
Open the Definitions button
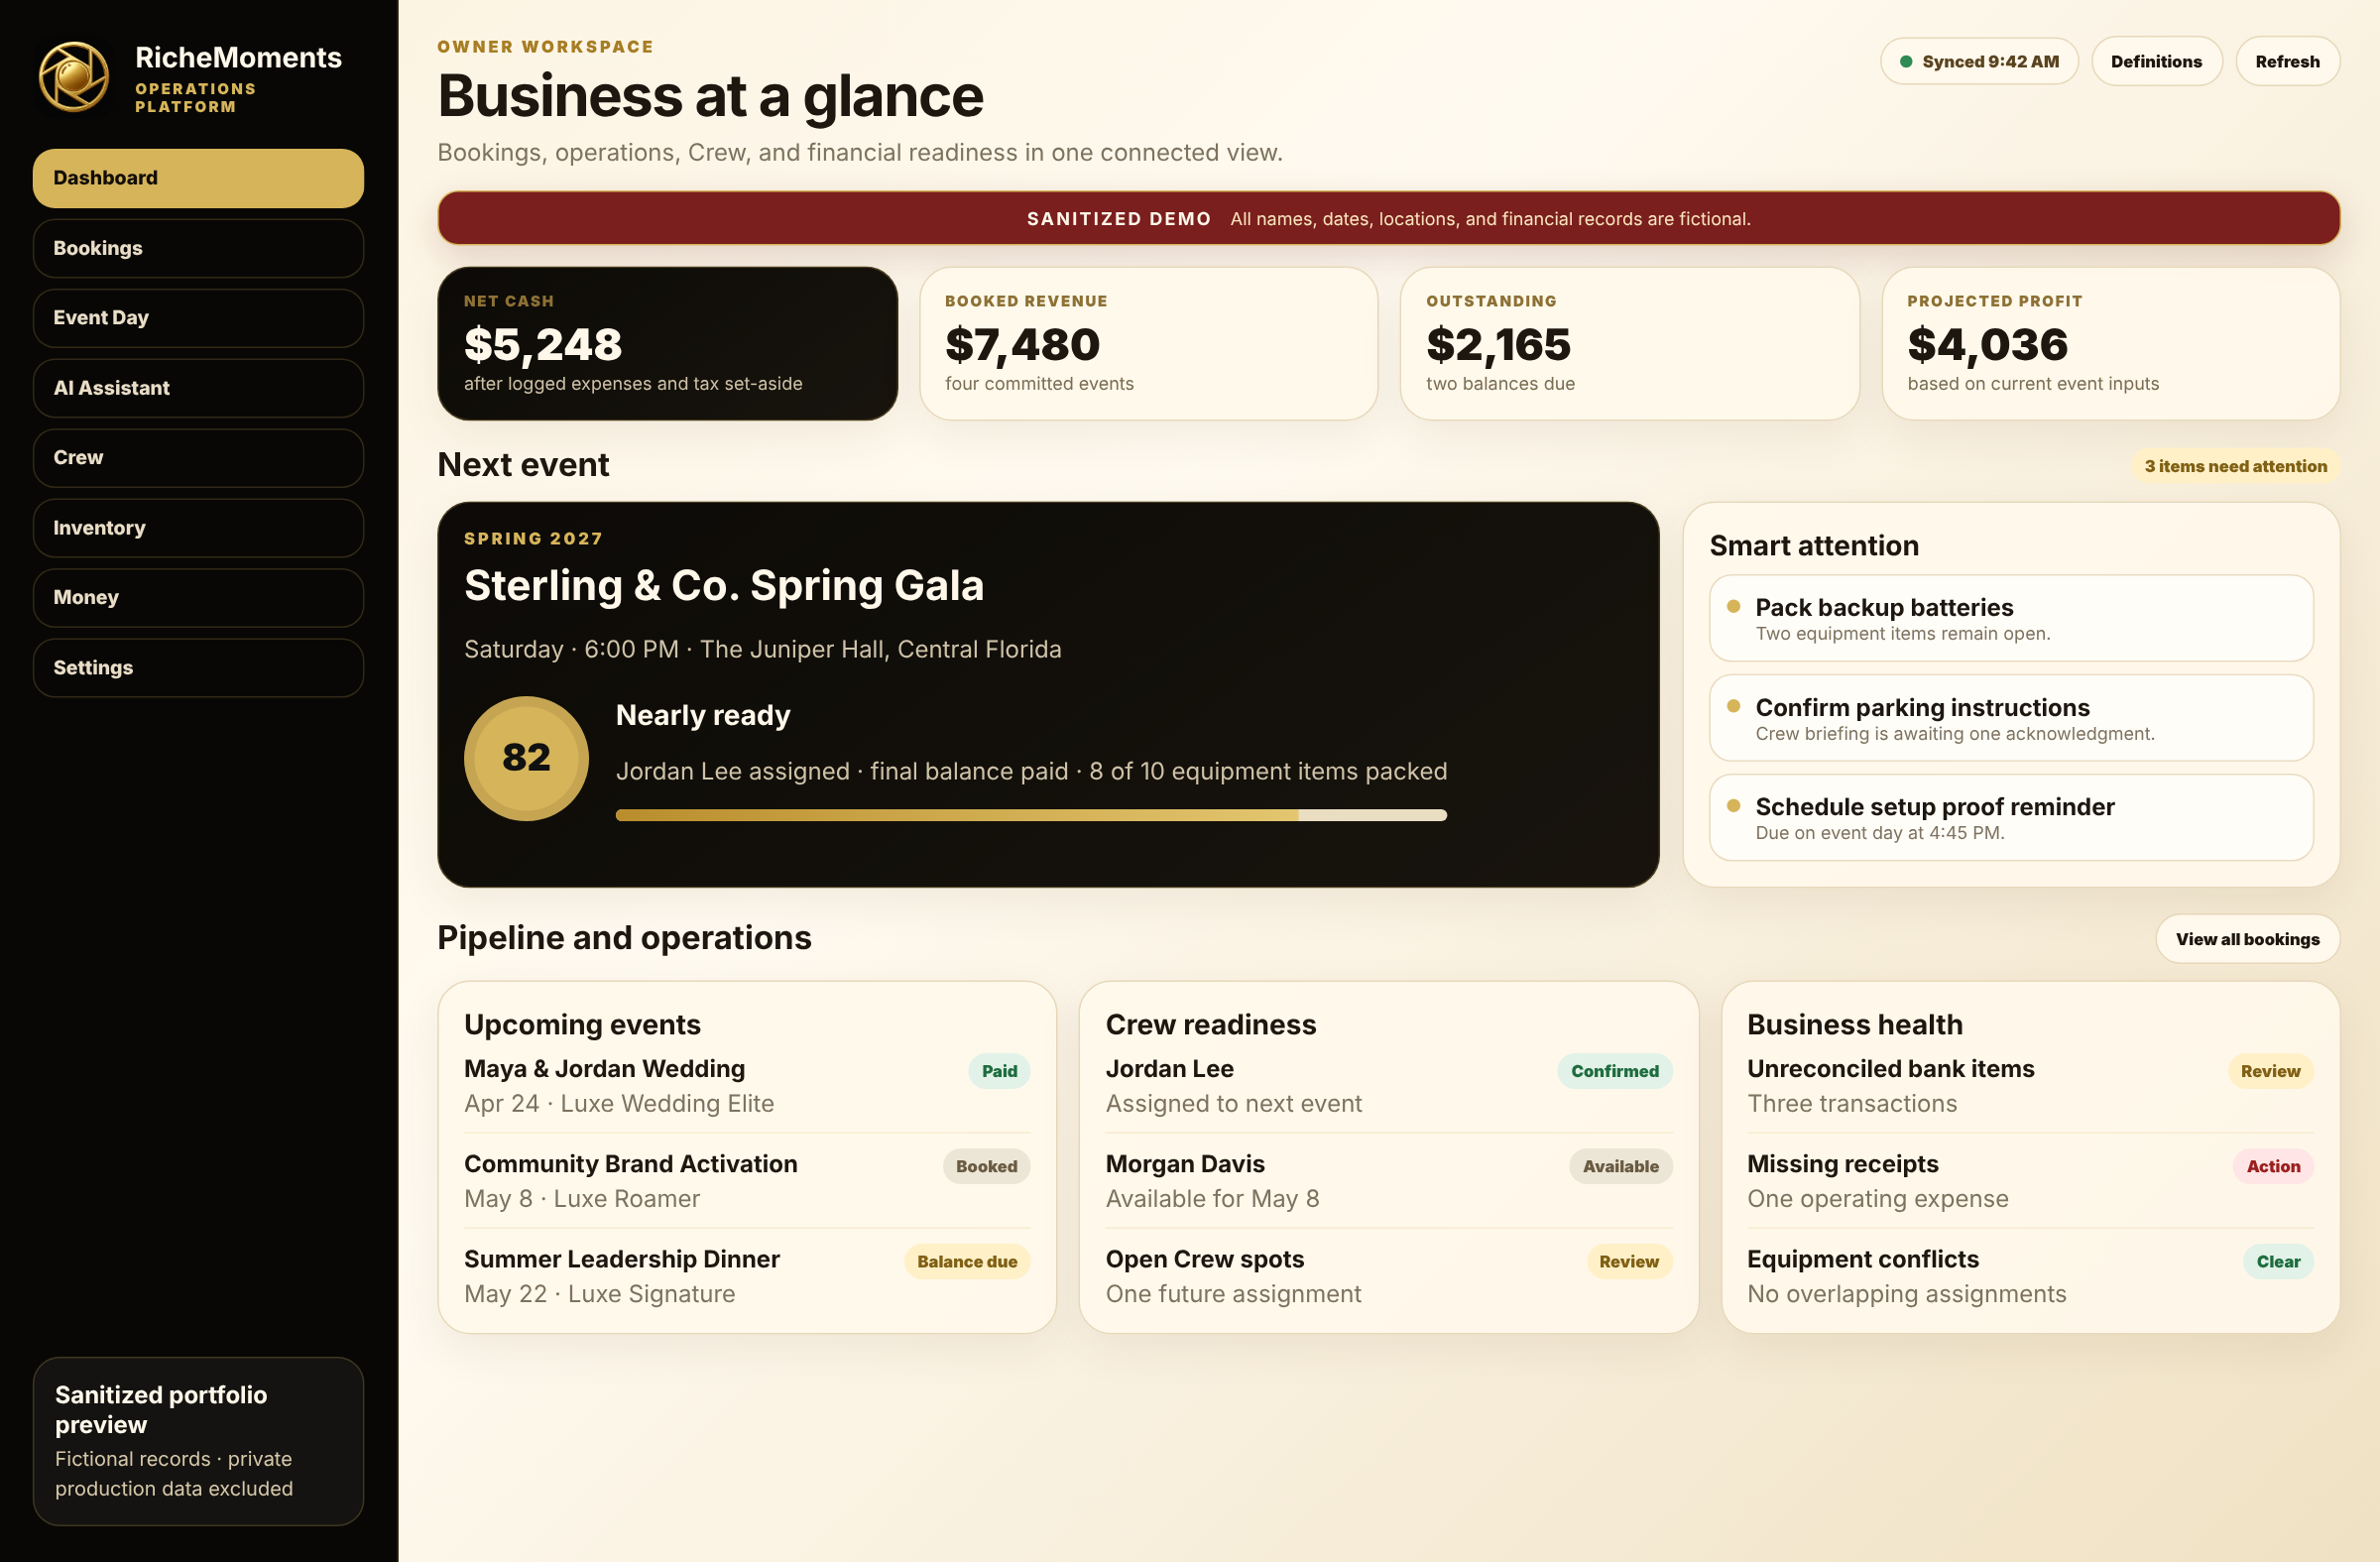click(2156, 61)
